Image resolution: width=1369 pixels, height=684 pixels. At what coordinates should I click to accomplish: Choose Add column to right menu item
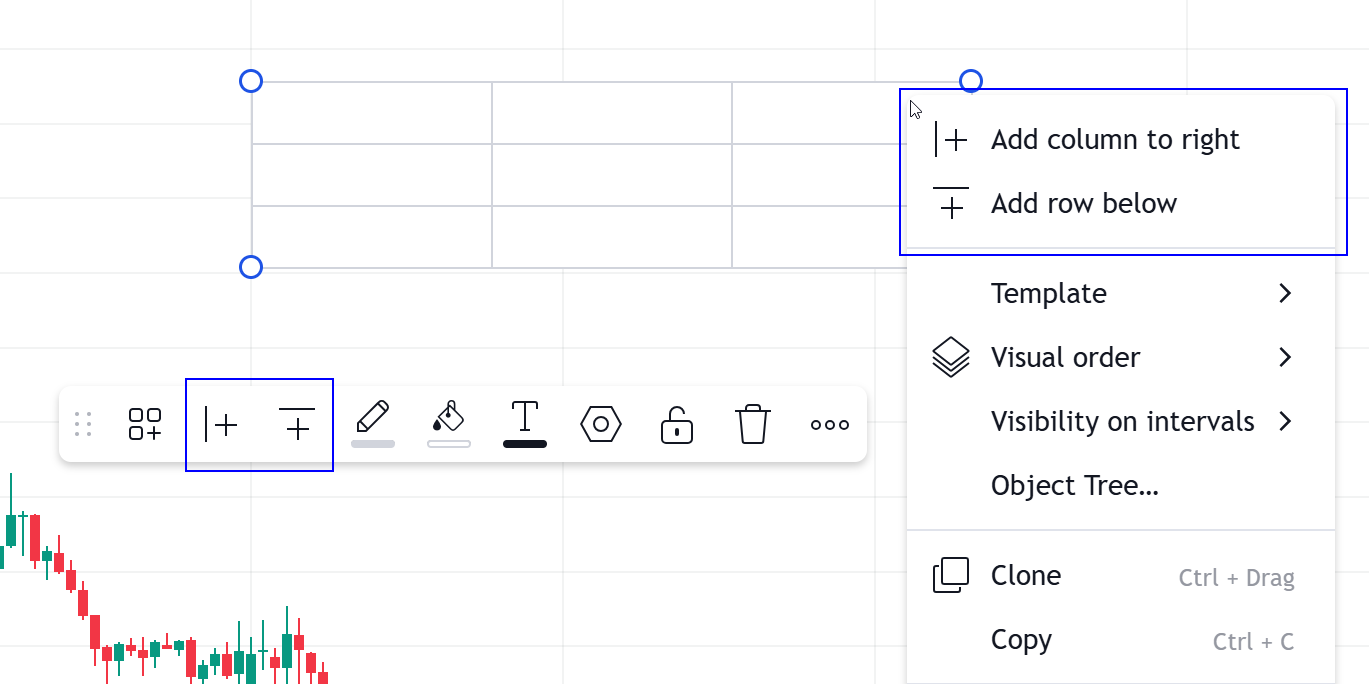(1114, 140)
